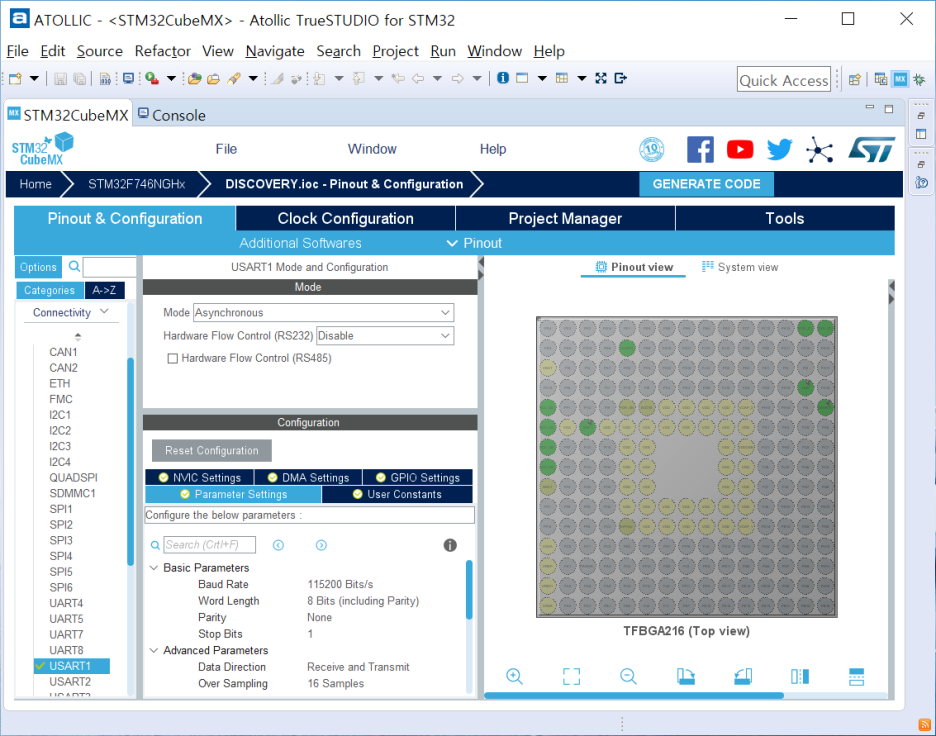The image size is (936, 736).
Task: Expand the Pinout dropdown in the blue bar
Action: [x=475, y=243]
